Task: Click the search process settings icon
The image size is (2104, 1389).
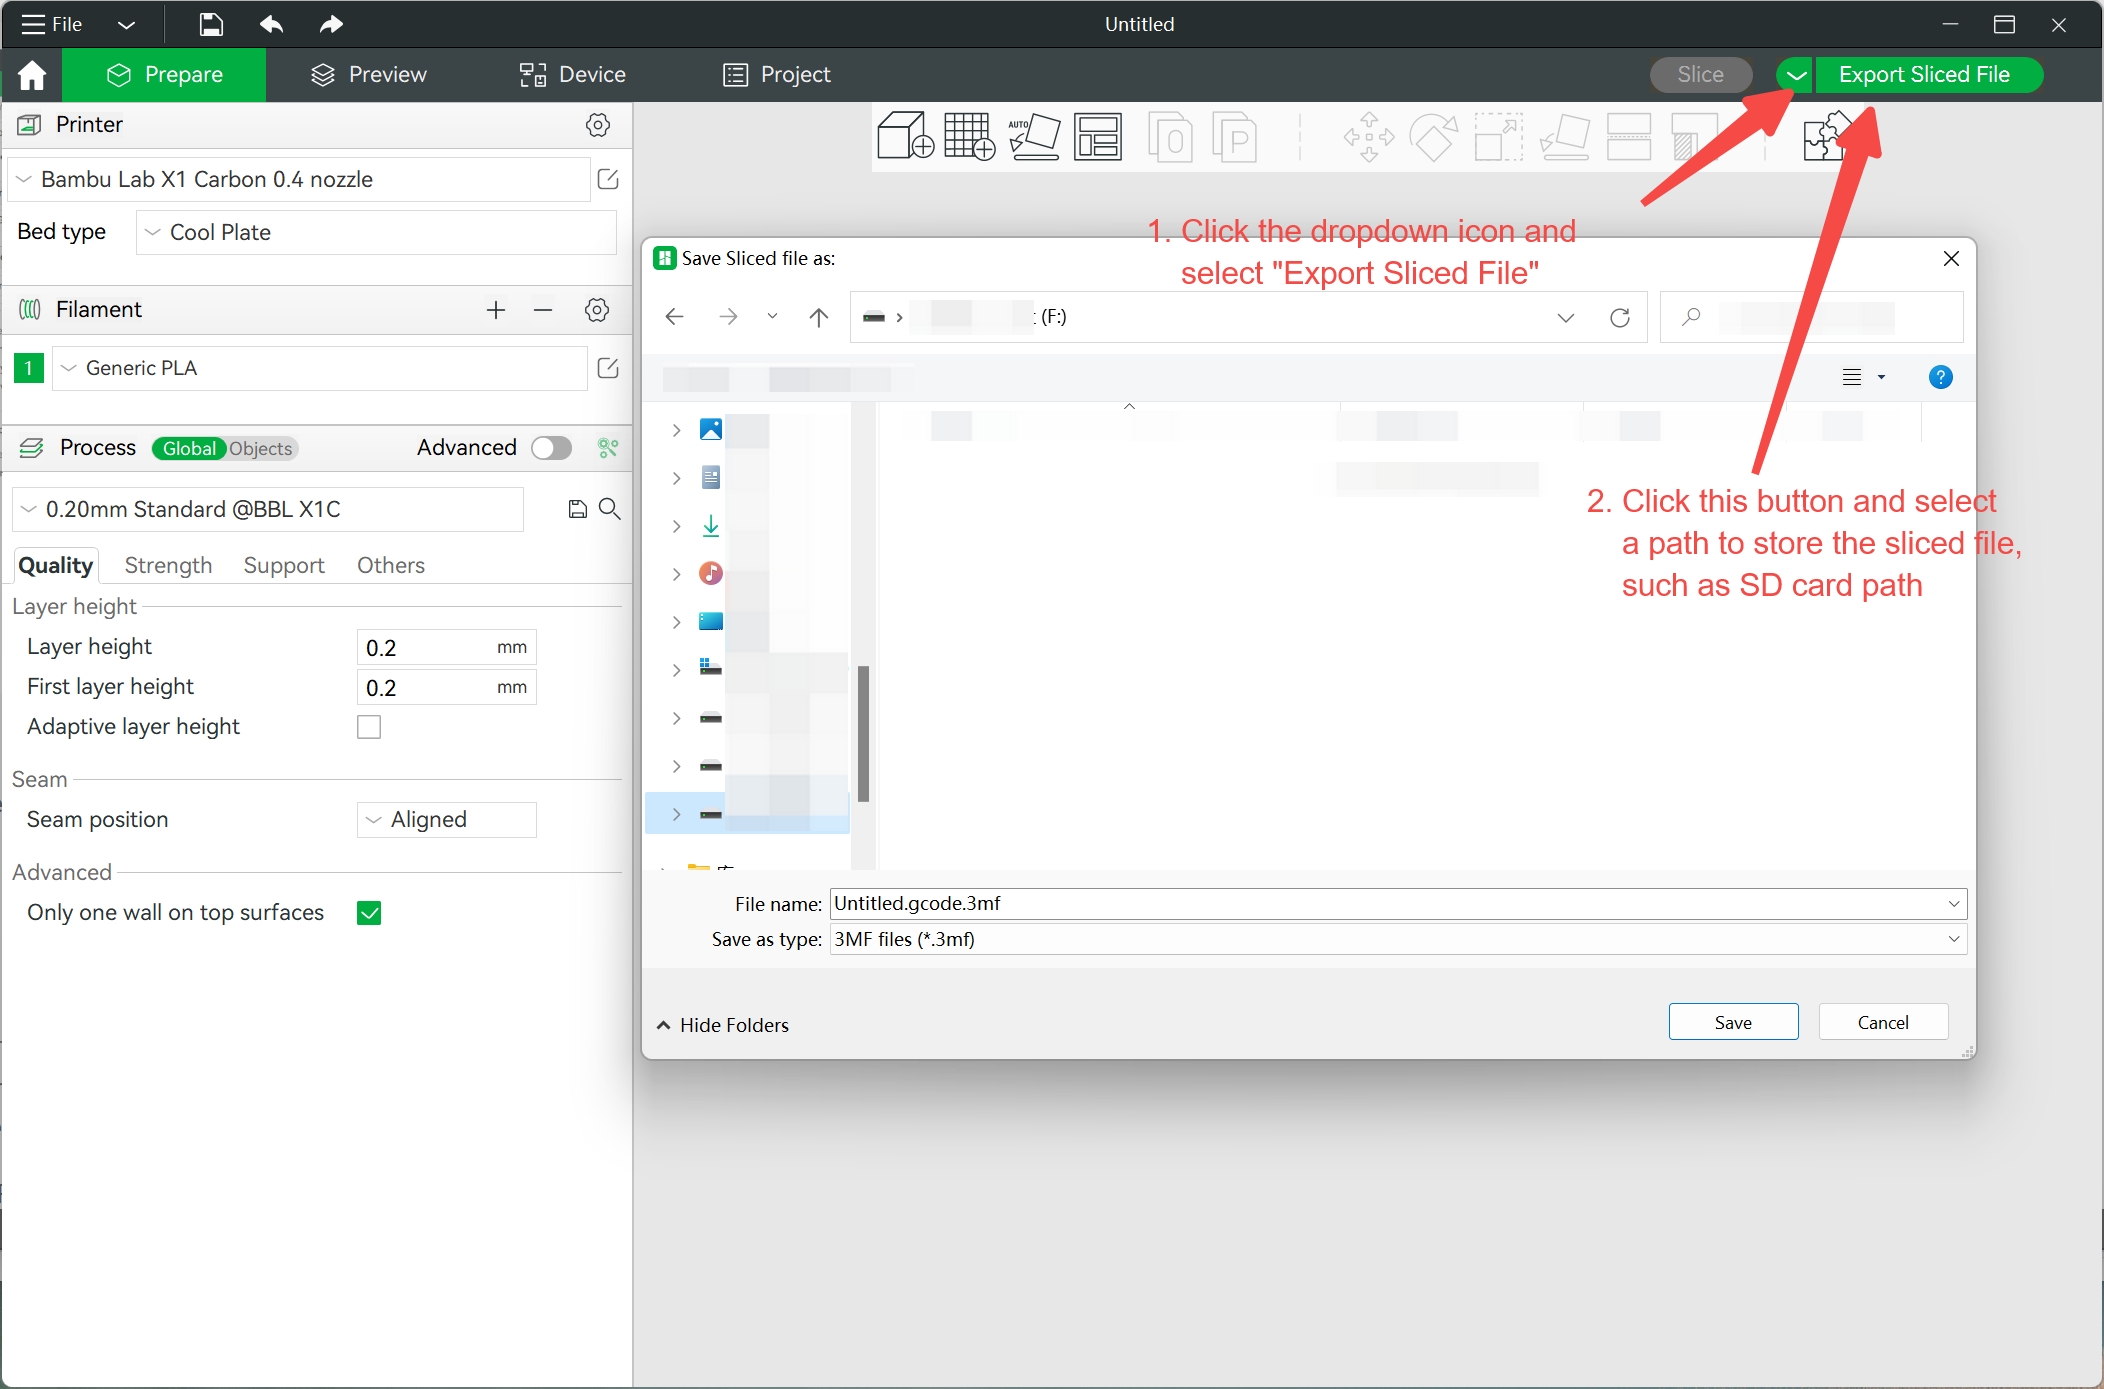Action: [x=609, y=510]
